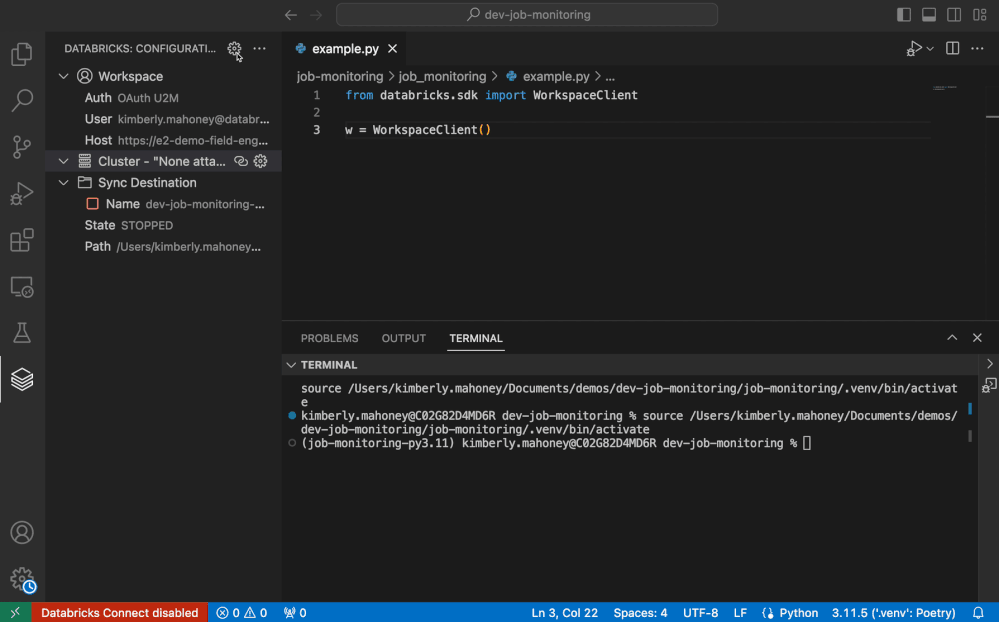The width and height of the screenshot is (999, 622).
Task: Click the cluster attach link icon
Action: point(240,161)
